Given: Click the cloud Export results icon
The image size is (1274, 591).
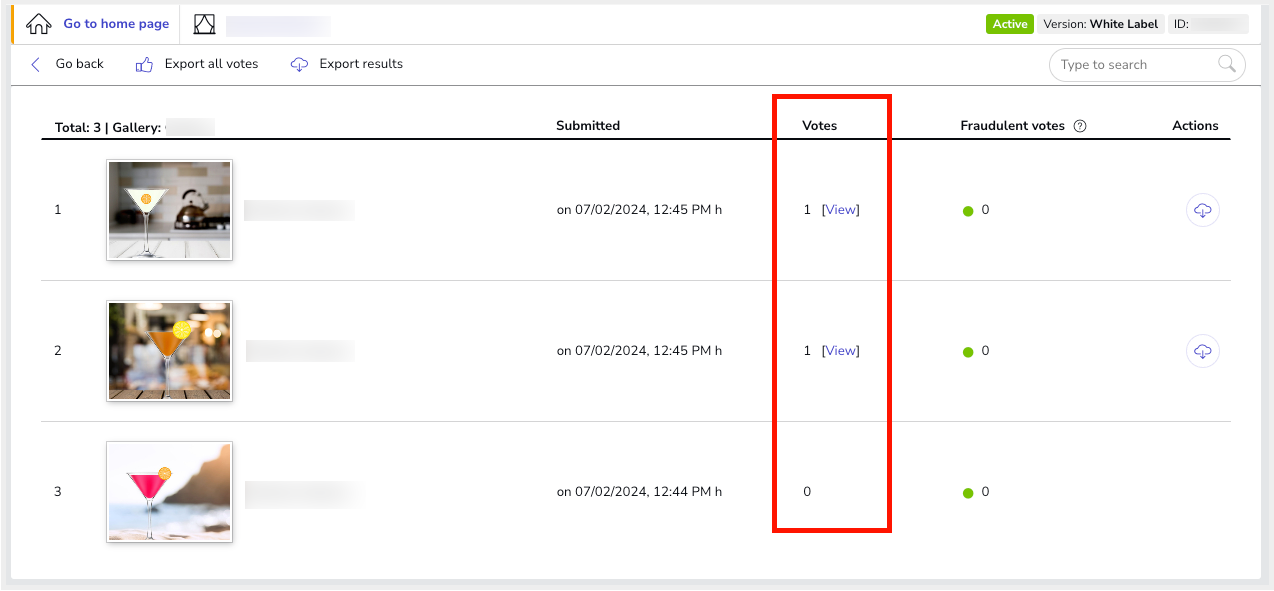Looking at the screenshot, I should point(299,64).
